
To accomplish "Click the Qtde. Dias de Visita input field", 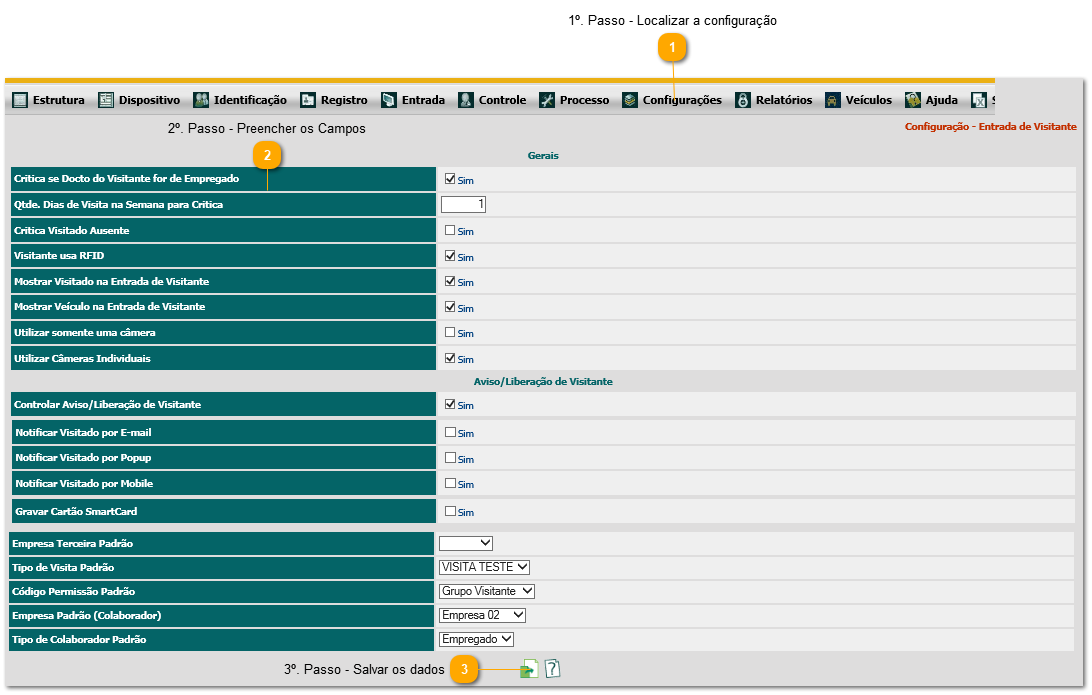I will tap(463, 204).
